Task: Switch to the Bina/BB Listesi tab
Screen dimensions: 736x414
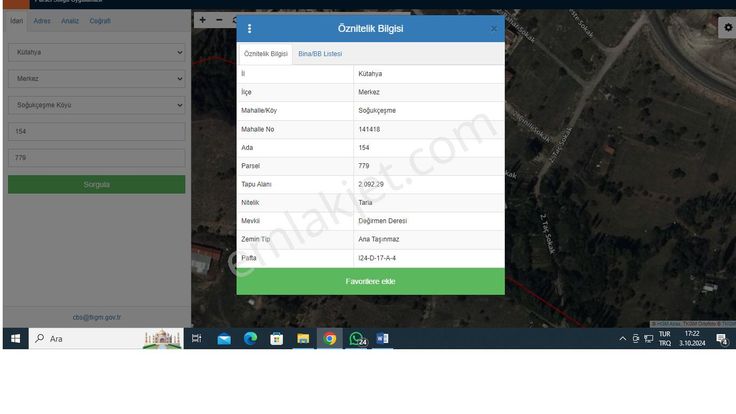Action: (320, 54)
